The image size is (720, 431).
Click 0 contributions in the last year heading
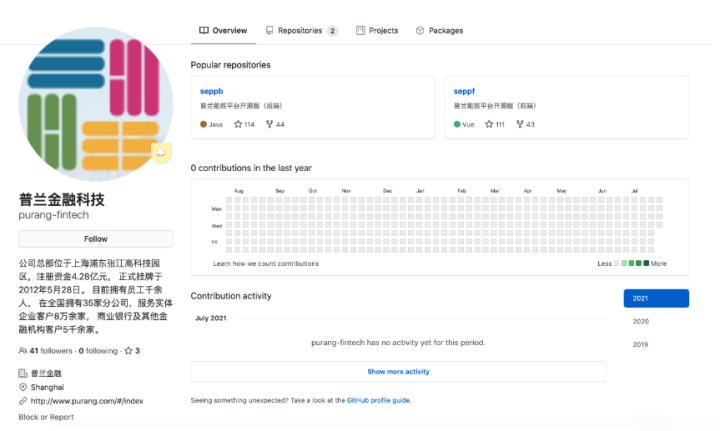pos(251,168)
